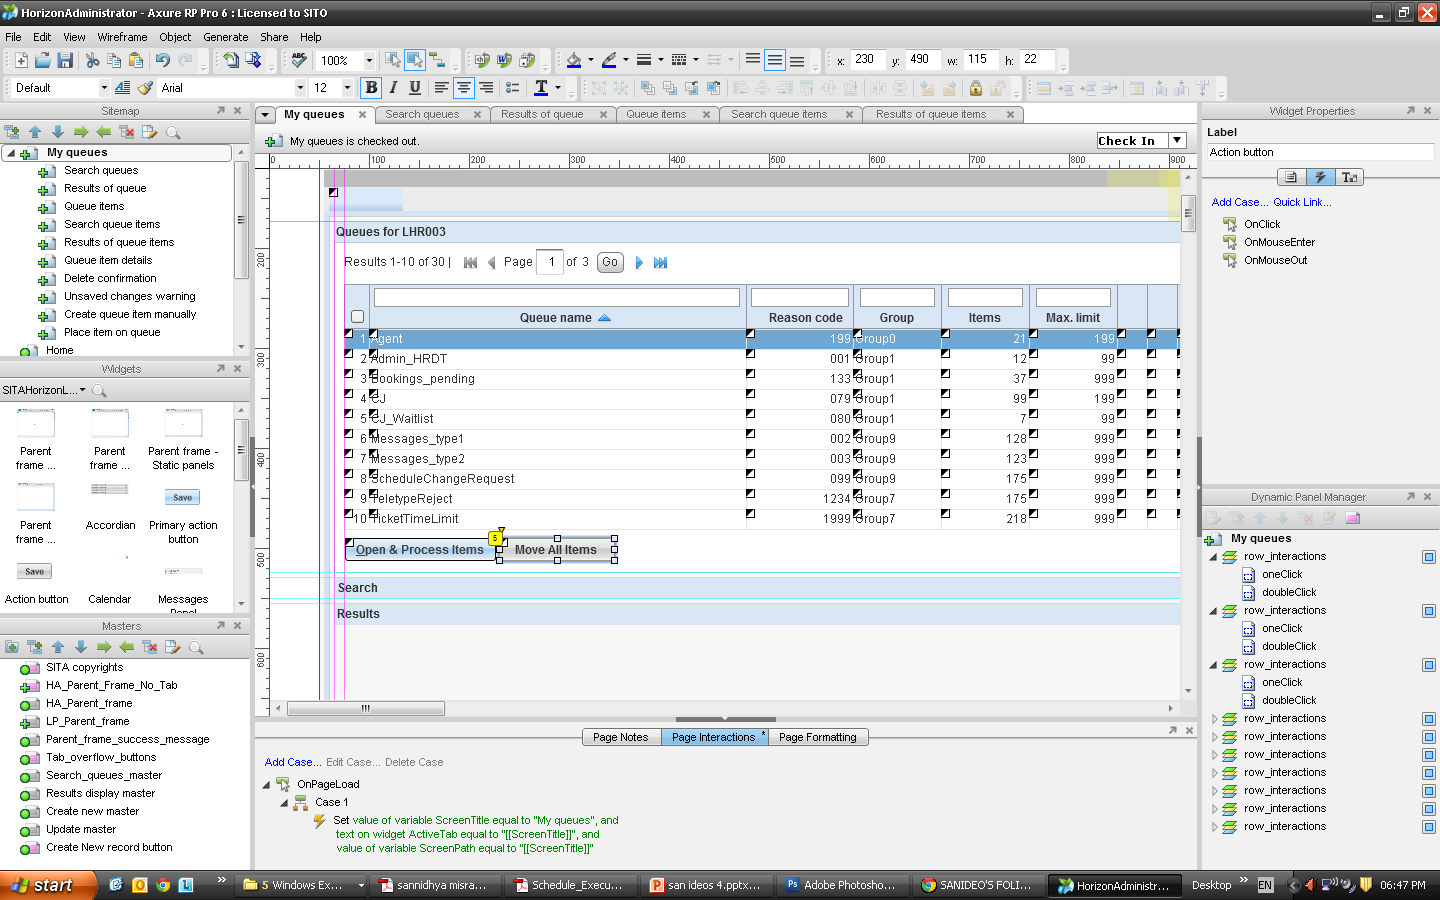Run spell check using the ABC icon
The image size is (1440, 900).
(297, 60)
